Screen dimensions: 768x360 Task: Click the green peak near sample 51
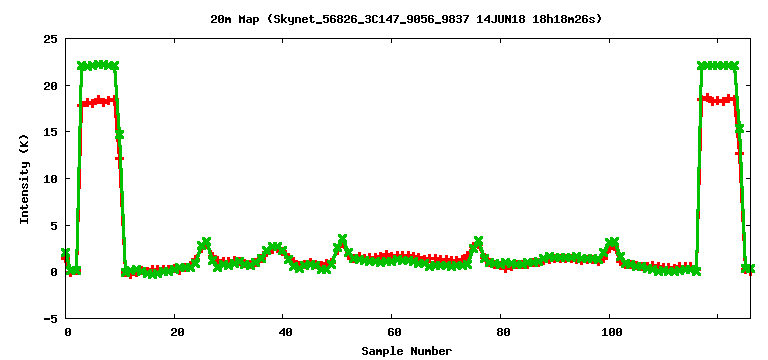(x=342, y=240)
